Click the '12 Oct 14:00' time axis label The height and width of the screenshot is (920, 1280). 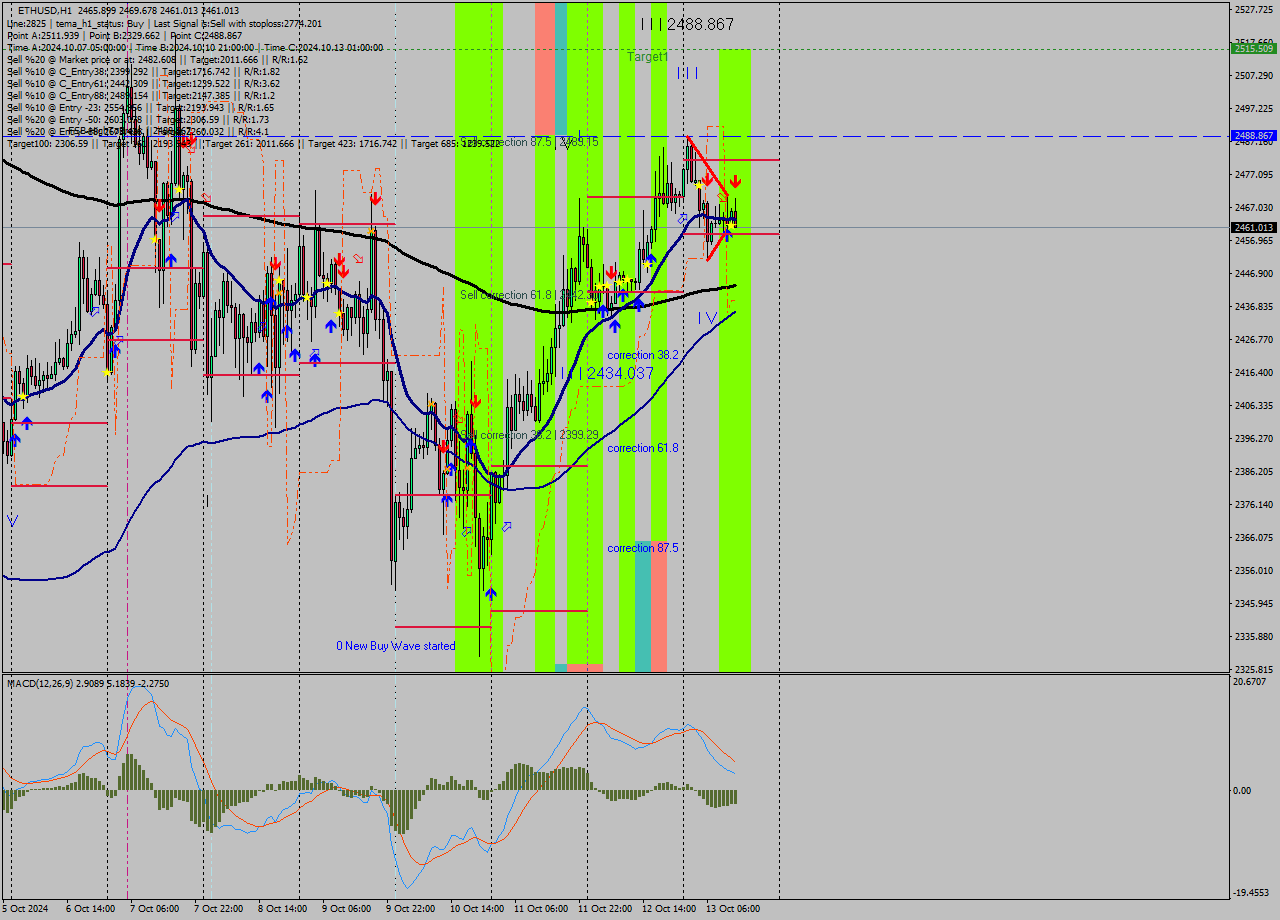[x=668, y=909]
